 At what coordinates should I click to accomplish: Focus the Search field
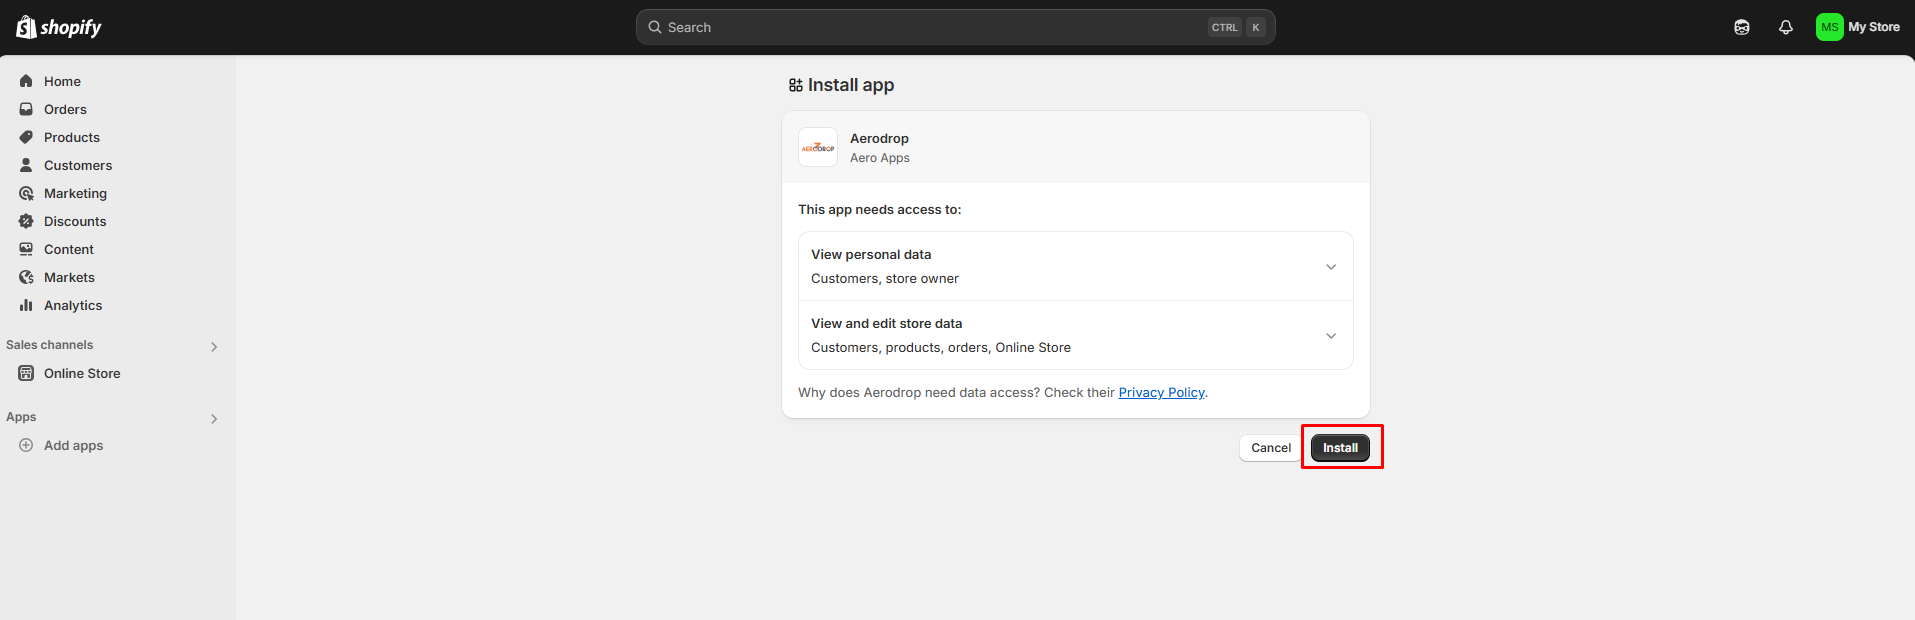(x=955, y=27)
